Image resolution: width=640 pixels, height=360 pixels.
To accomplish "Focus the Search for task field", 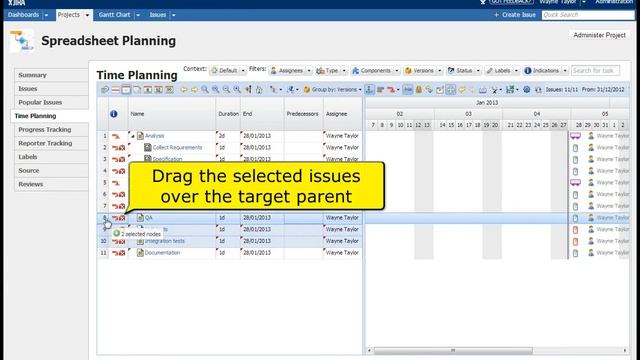I will (x=595, y=70).
